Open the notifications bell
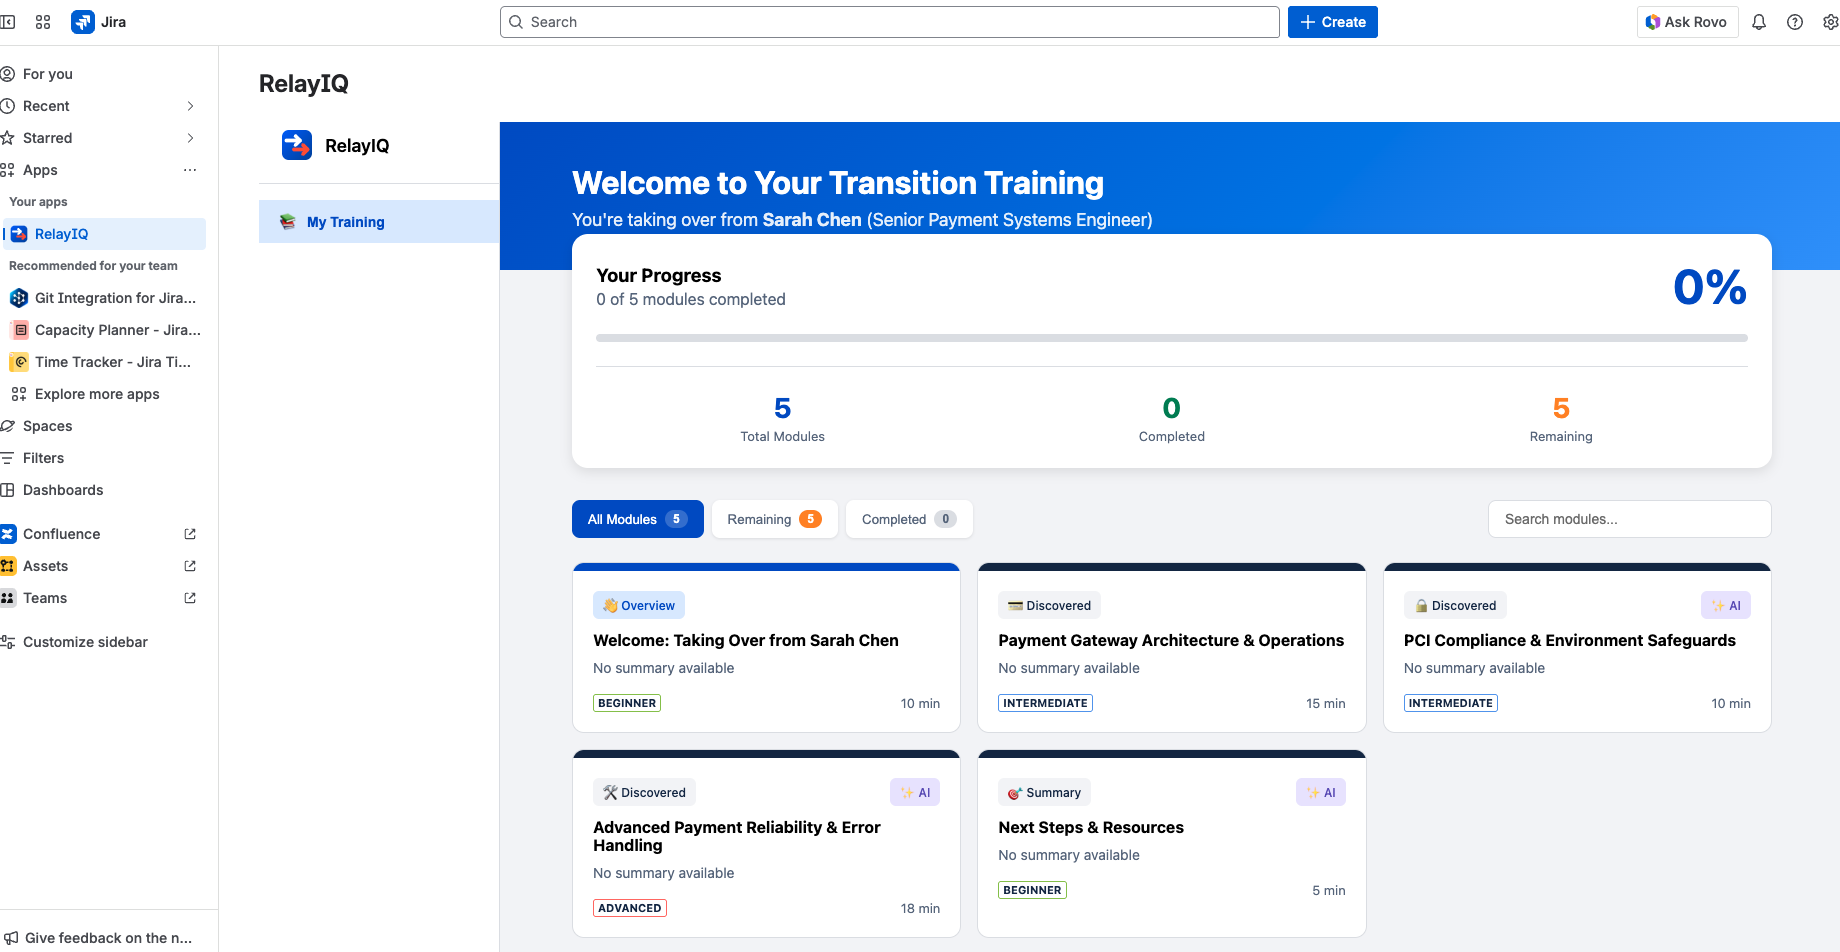Screen dimensions: 1840x952 click(x=1759, y=22)
